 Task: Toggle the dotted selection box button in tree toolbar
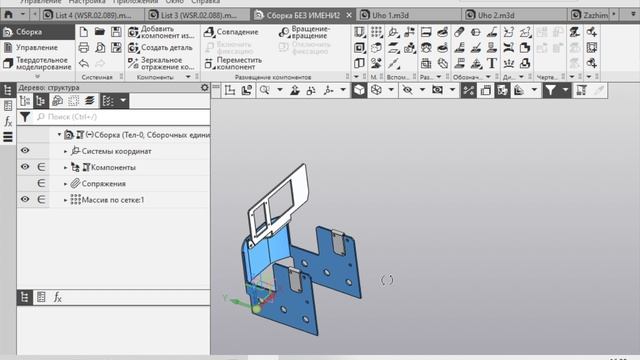73,101
